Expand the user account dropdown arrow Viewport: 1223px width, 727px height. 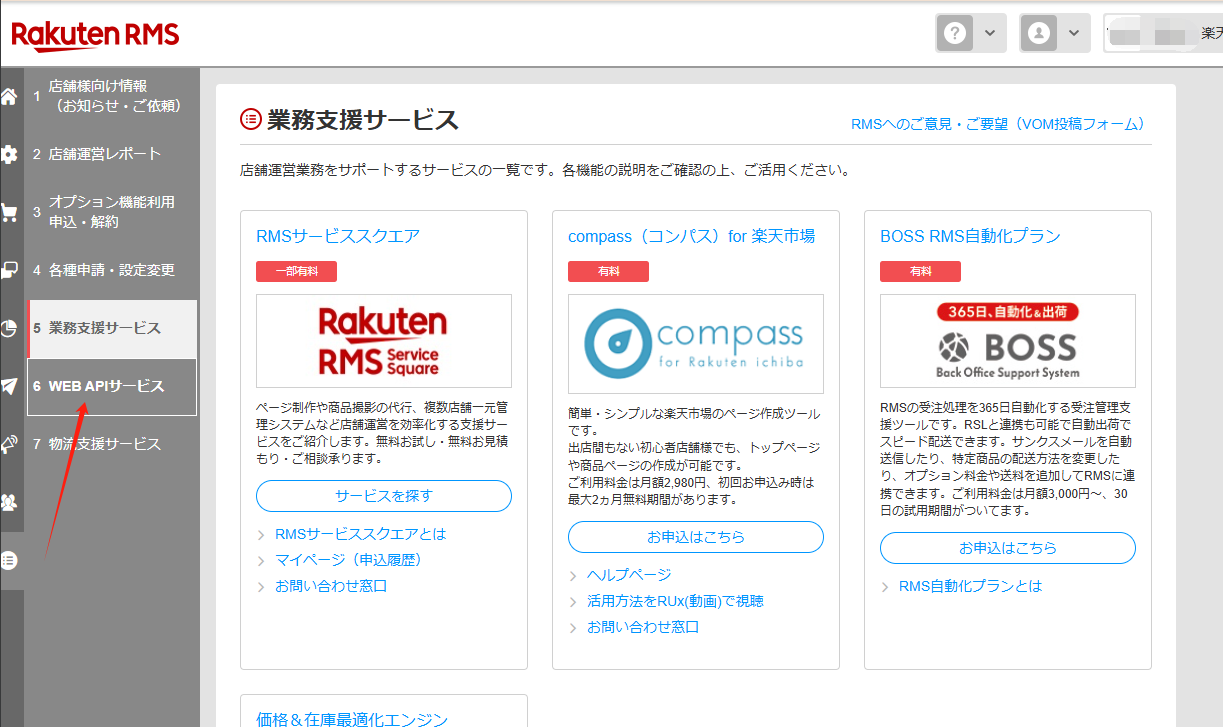coord(1073,33)
